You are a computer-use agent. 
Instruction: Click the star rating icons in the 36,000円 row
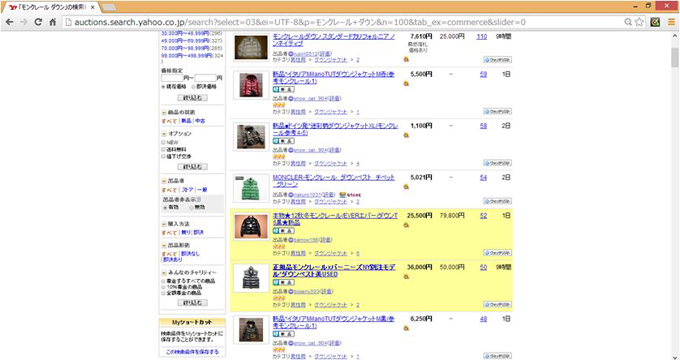click(279, 298)
